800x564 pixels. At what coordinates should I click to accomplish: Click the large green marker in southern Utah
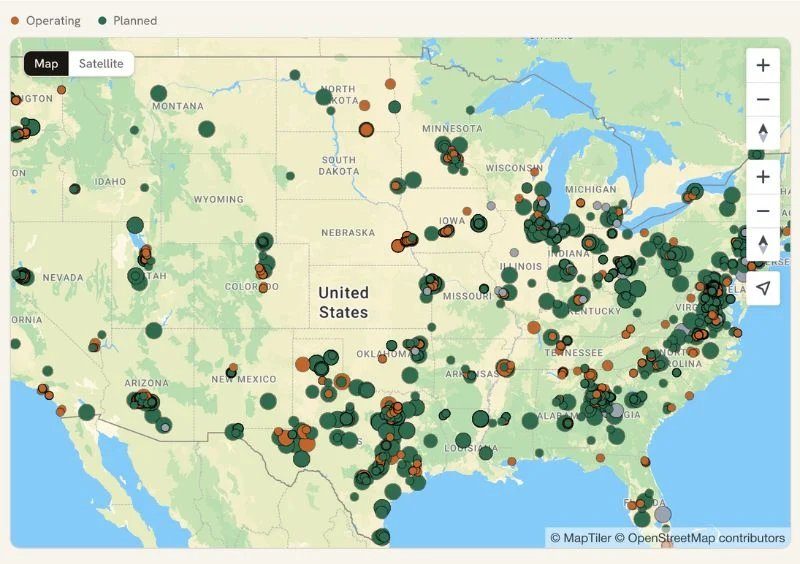point(154,330)
